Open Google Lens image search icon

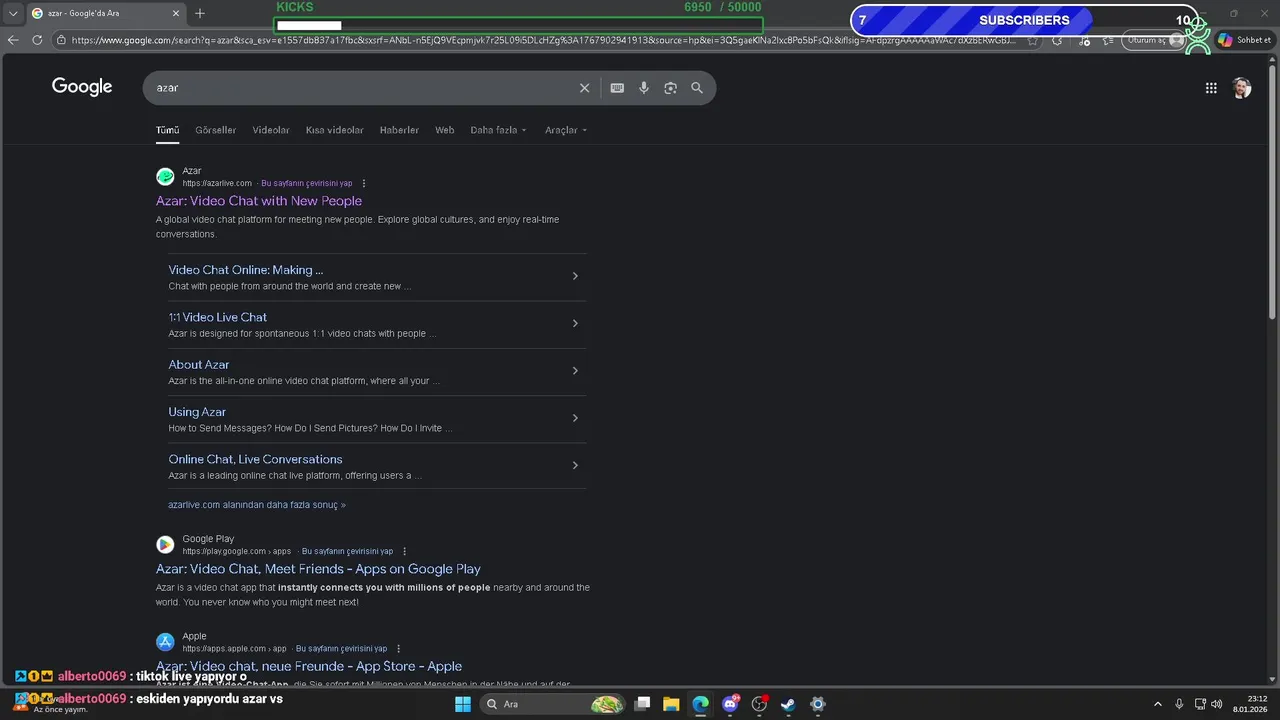(670, 88)
